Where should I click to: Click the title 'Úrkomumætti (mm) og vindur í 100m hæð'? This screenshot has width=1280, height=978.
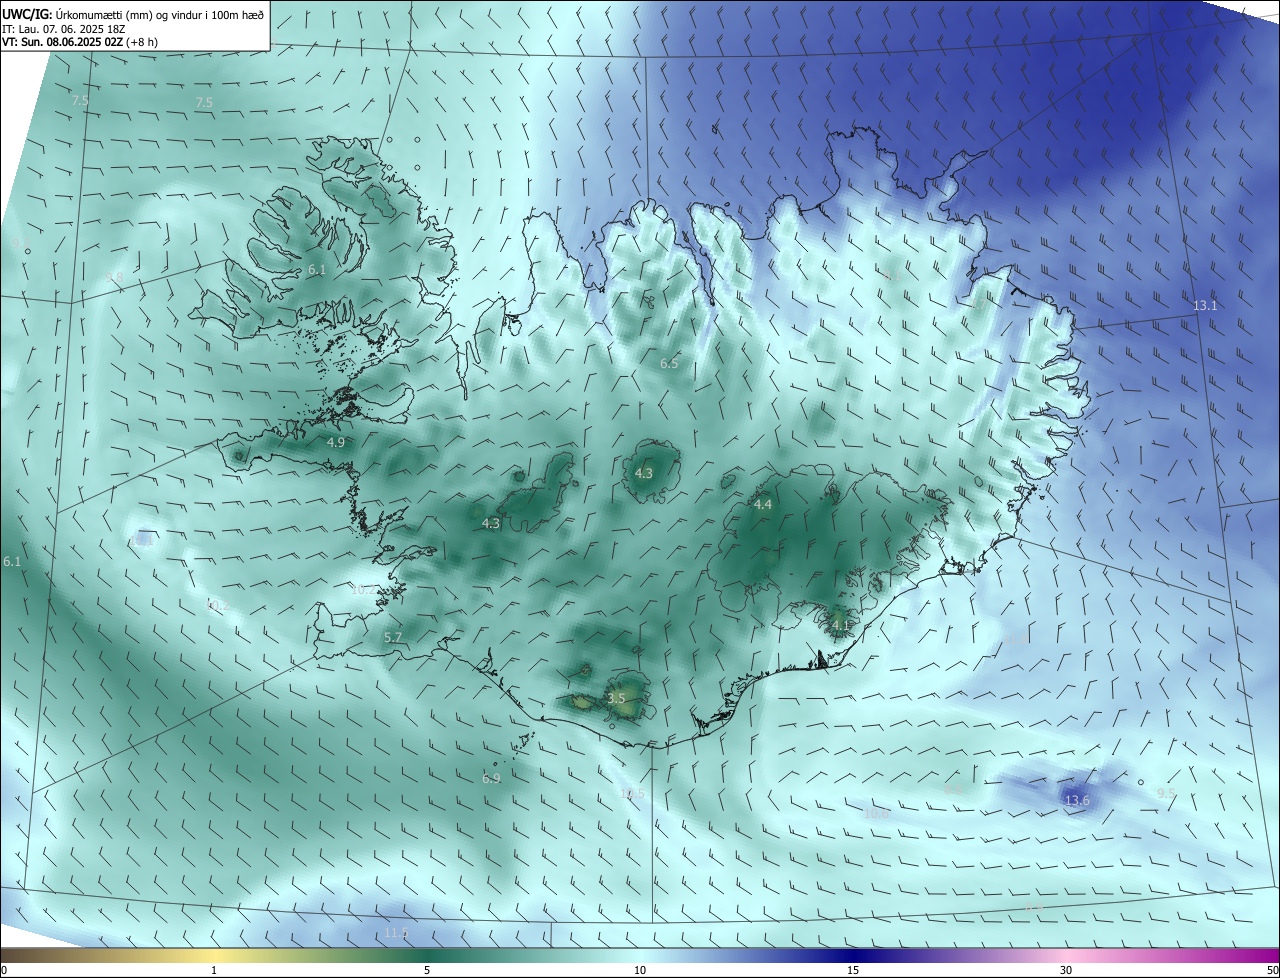(161, 14)
